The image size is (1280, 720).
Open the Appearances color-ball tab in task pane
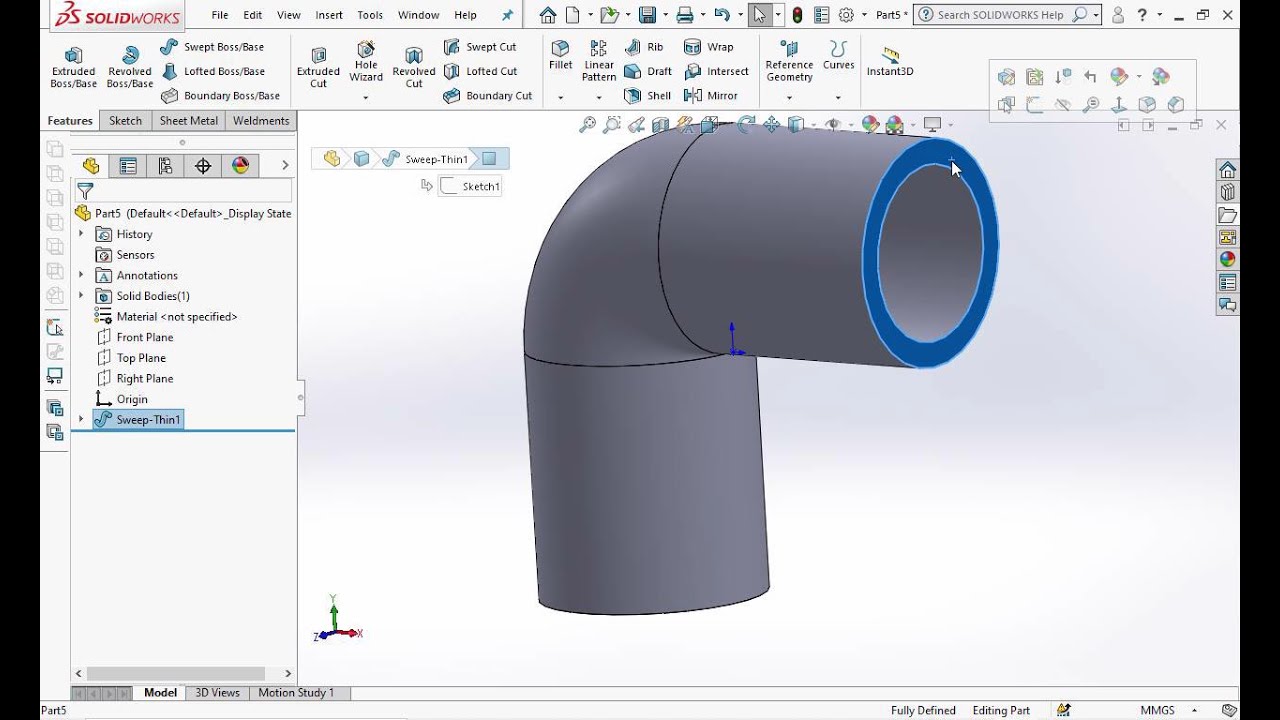(x=1228, y=260)
